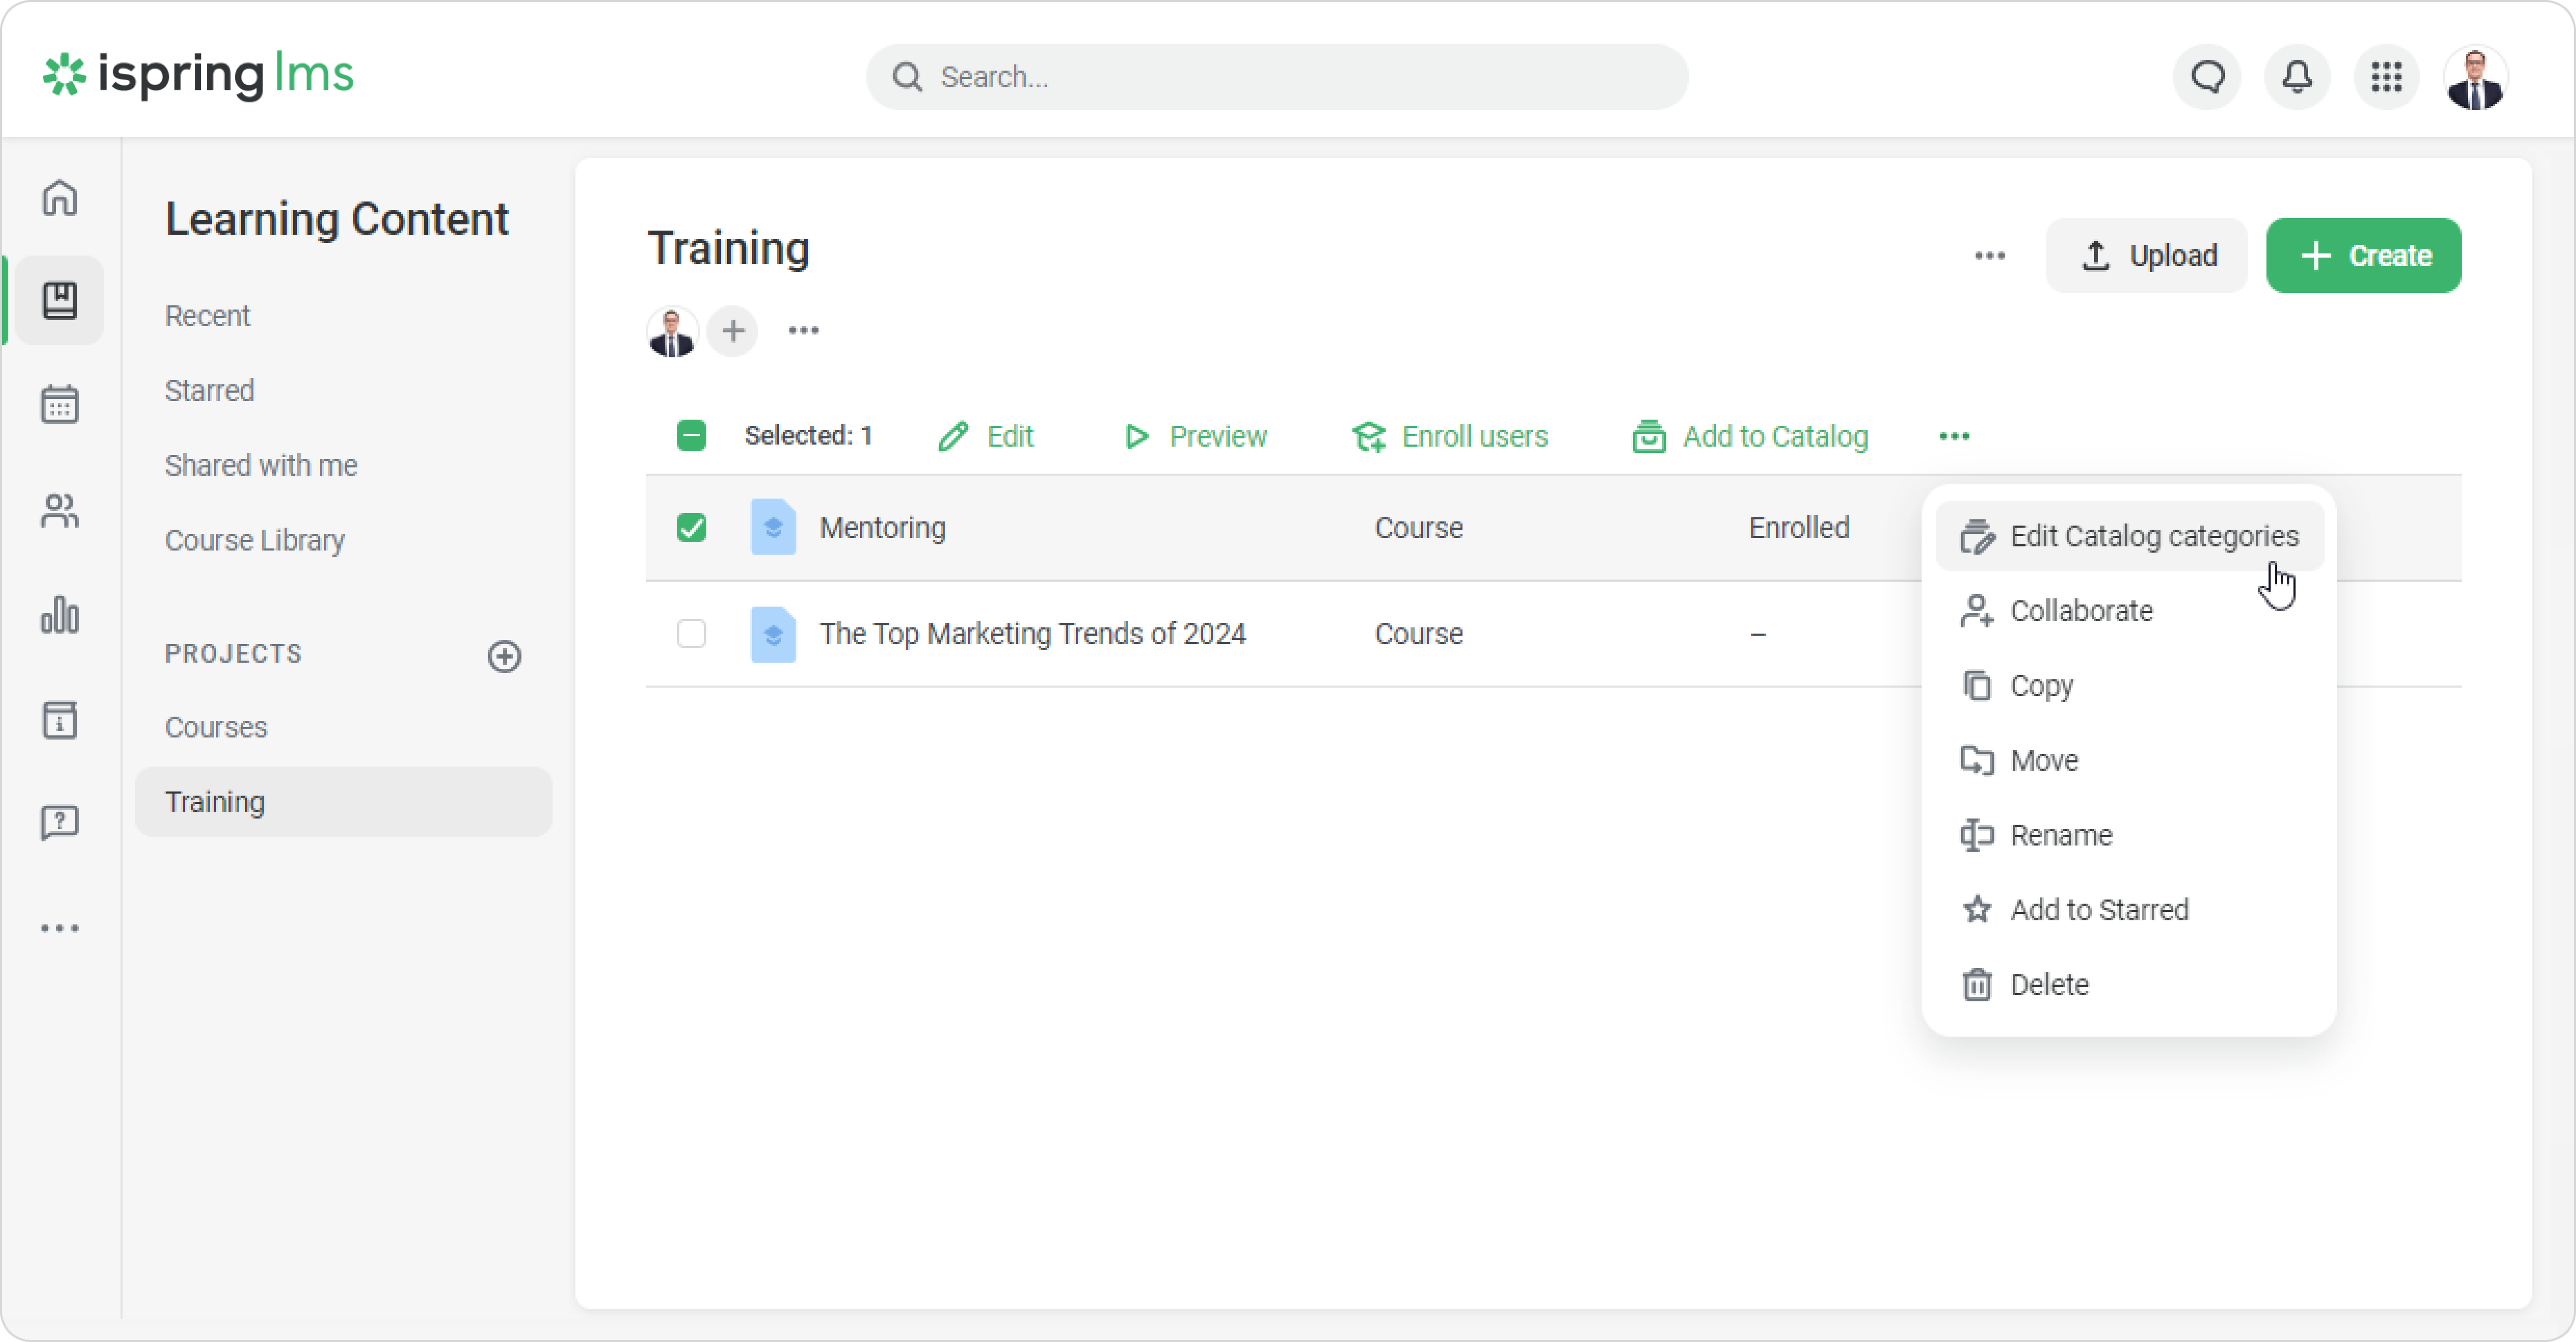The width and height of the screenshot is (2576, 1342).
Task: Click the green Create button
Action: click(2363, 256)
